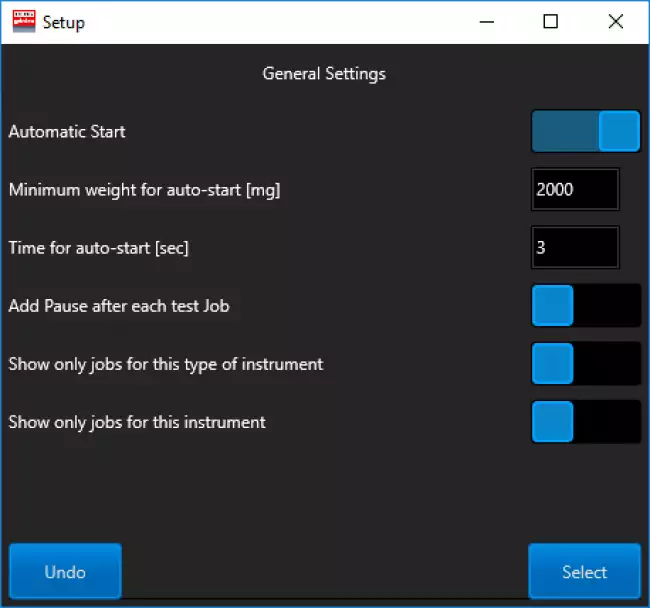Click Show only jobs for this type label

166,364
